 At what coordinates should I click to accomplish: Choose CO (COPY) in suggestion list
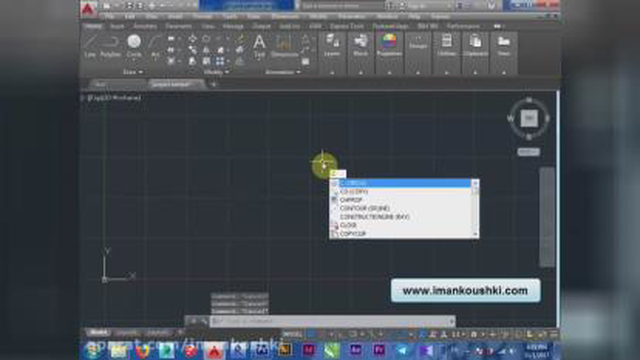(400, 191)
